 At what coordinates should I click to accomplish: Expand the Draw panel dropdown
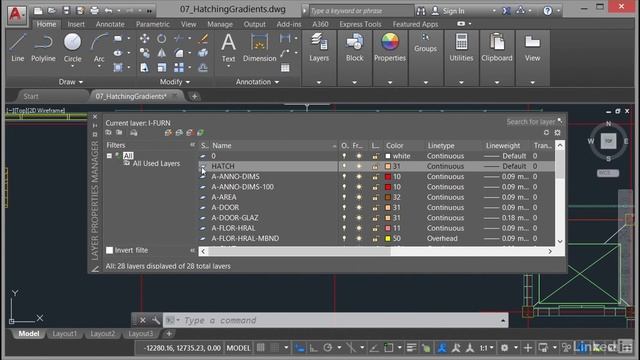coord(71,82)
